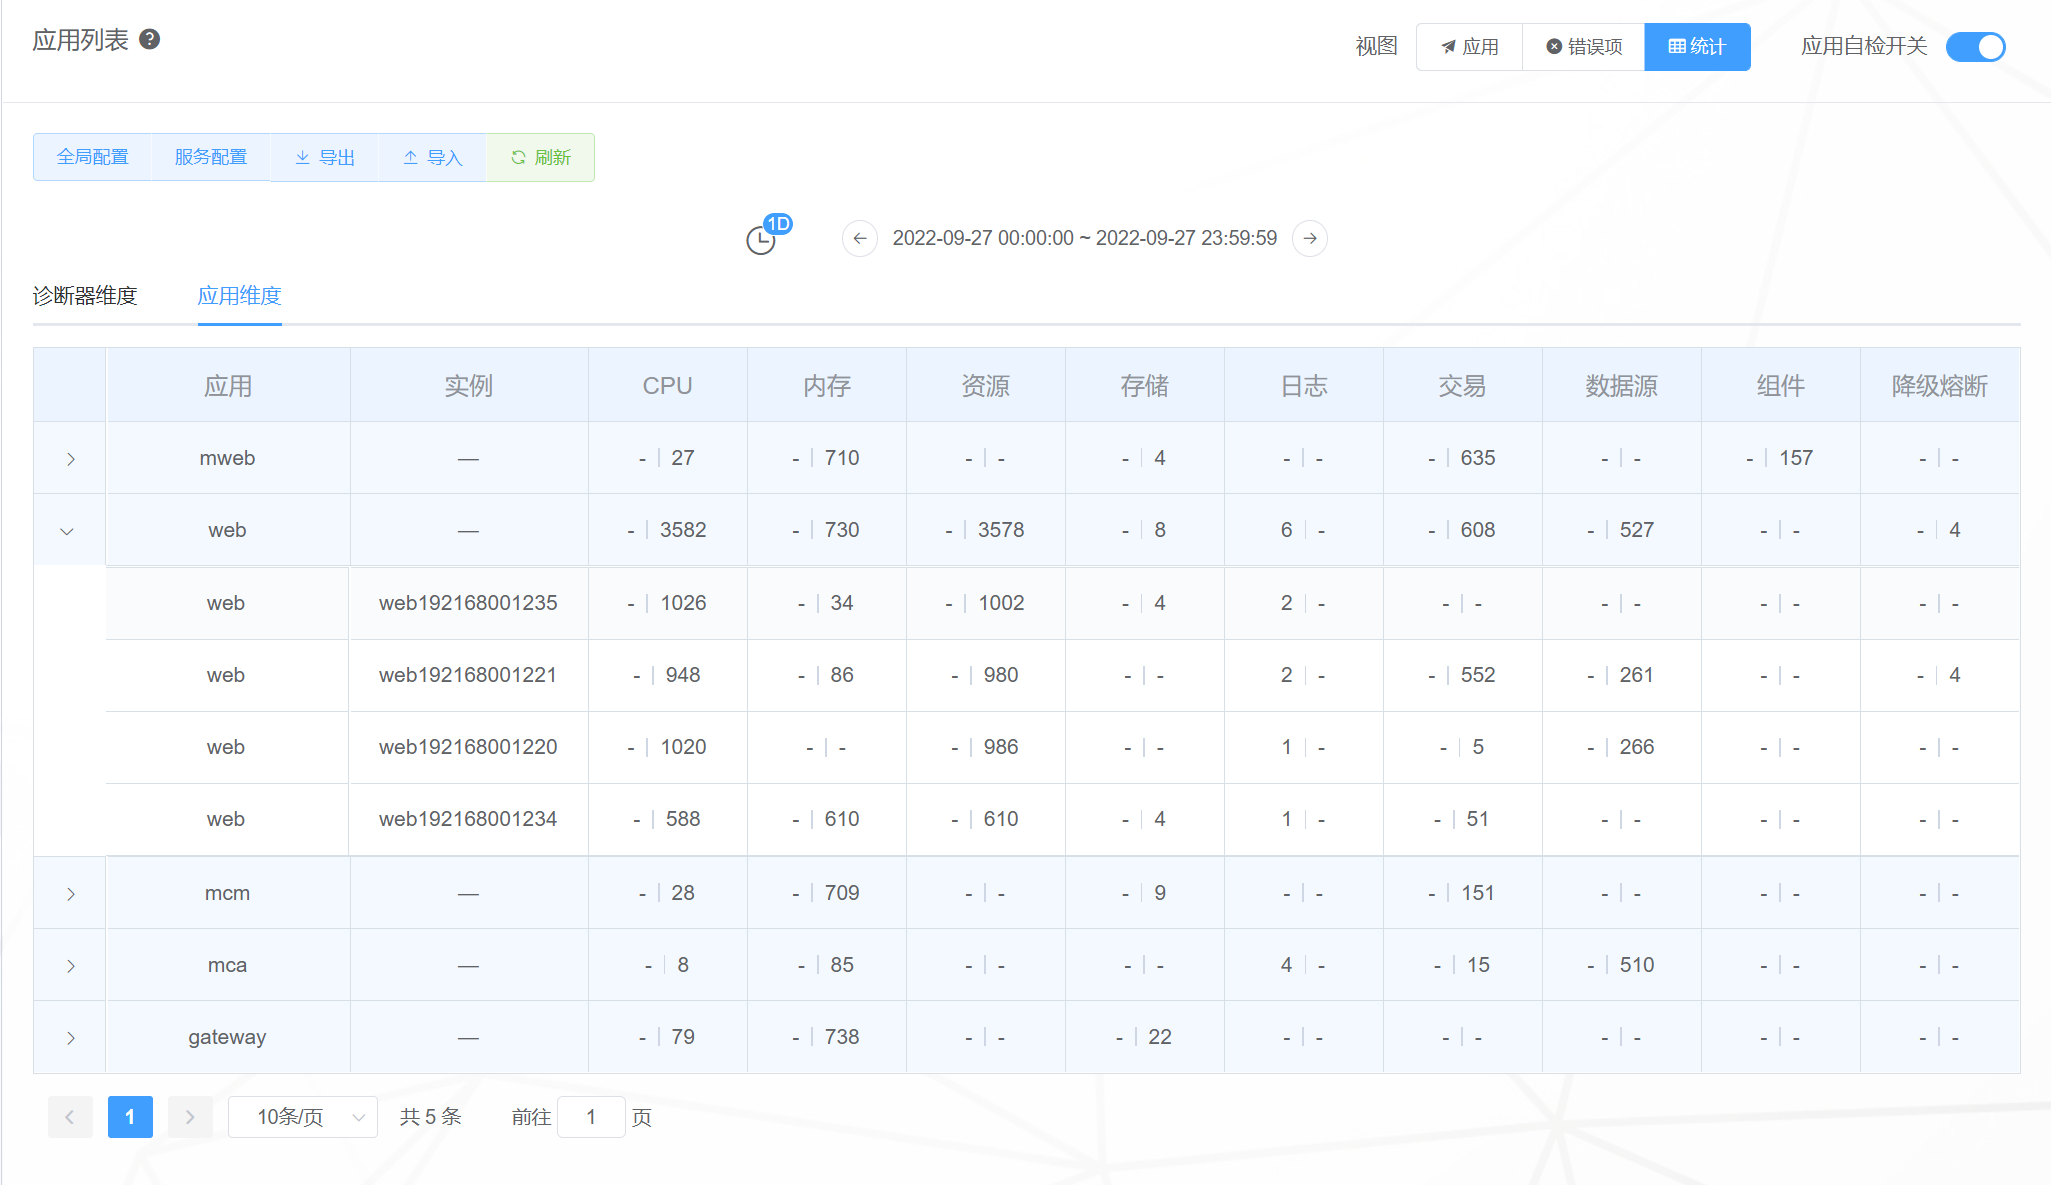Click 数据源 value 510 in mca row

1637,965
